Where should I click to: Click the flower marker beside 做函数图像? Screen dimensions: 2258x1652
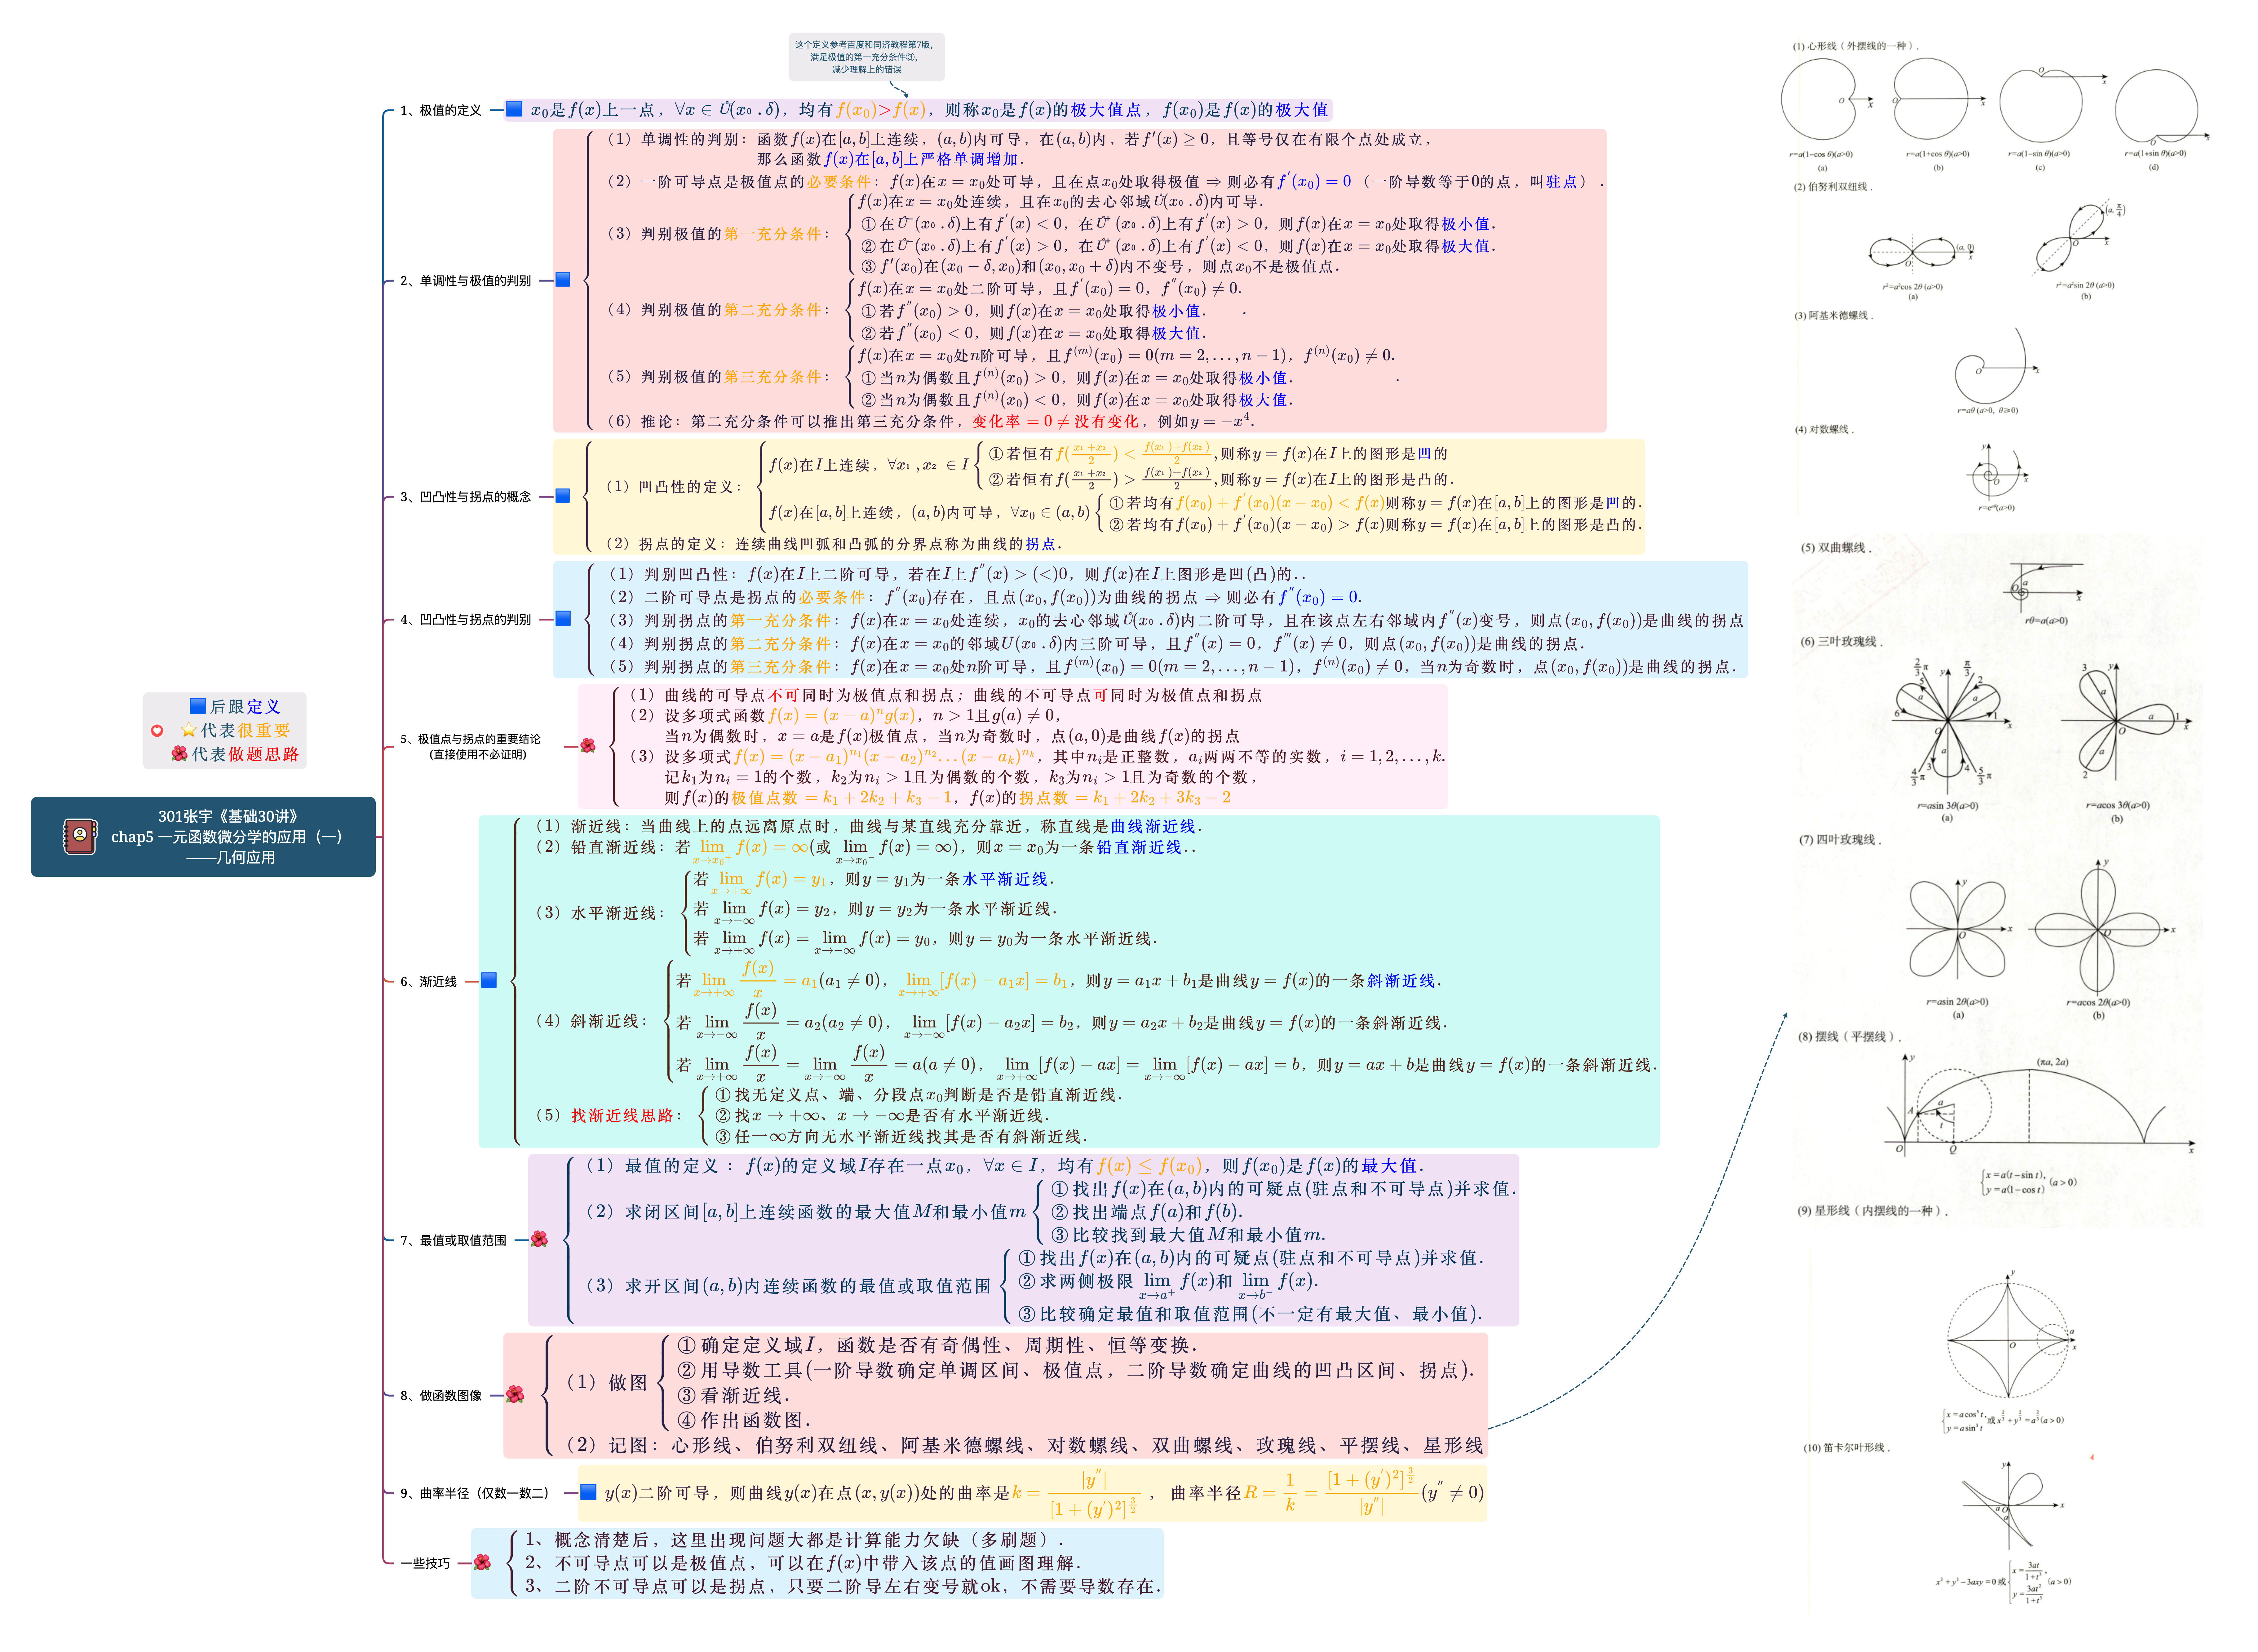[x=515, y=1395]
